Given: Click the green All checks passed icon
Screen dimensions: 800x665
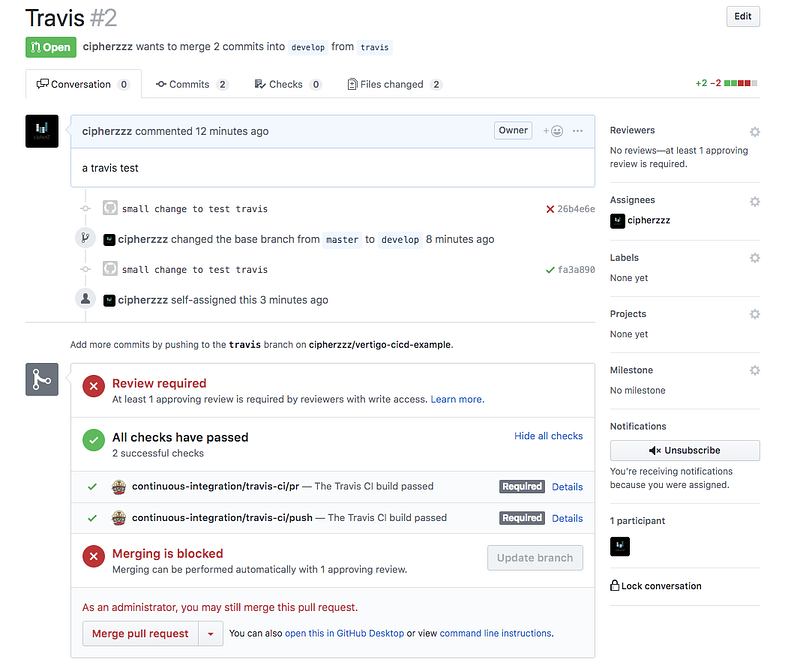Looking at the screenshot, I should coord(94,440).
